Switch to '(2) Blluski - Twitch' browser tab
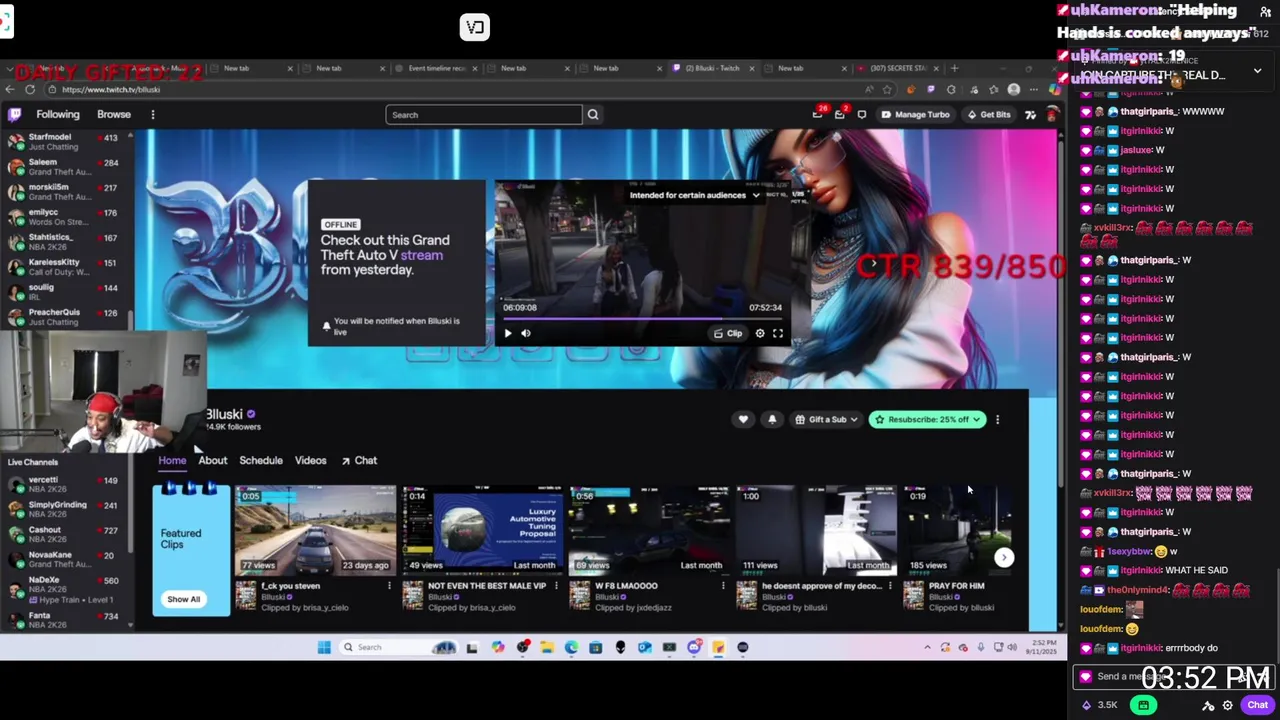 point(712,68)
